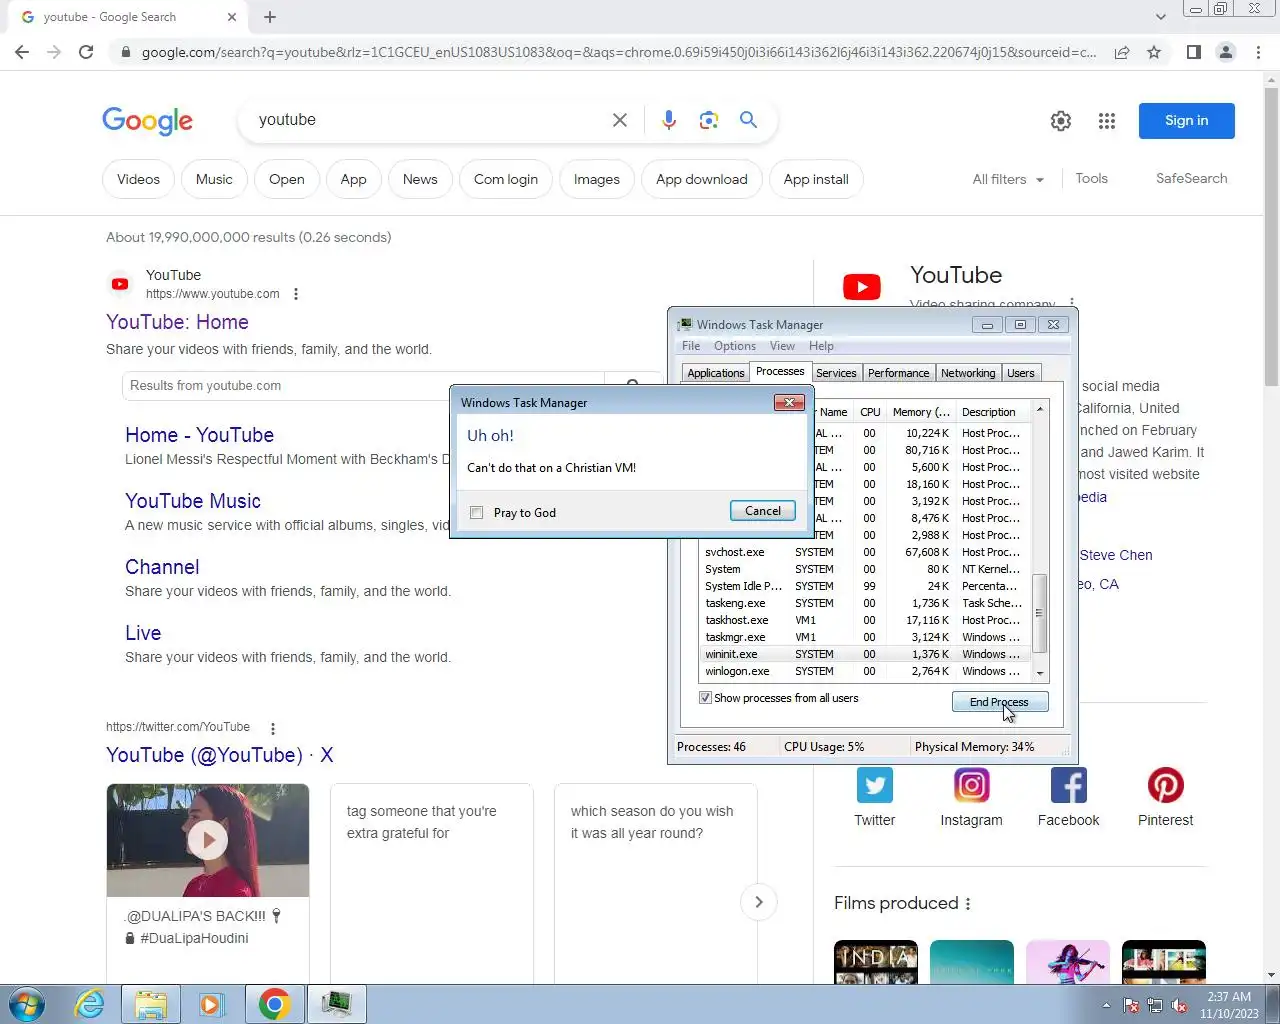The height and width of the screenshot is (1024, 1280).
Task: Tick the Pray to God checkbox
Action: point(477,512)
